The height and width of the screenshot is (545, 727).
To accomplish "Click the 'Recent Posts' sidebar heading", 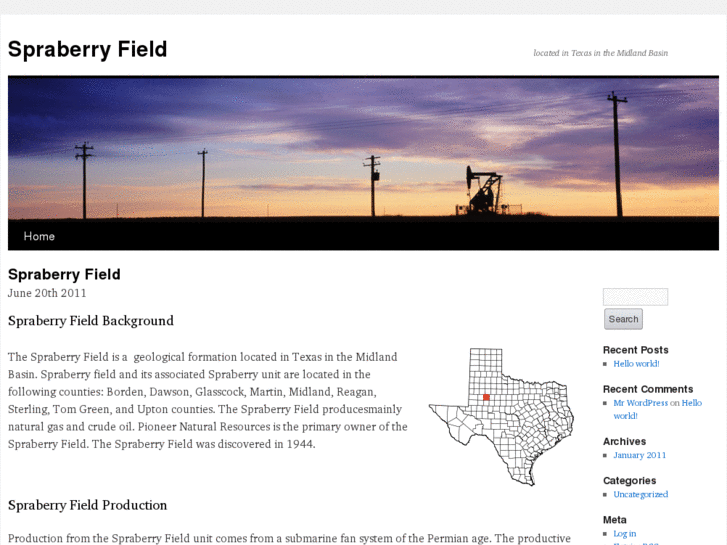I will pyautogui.click(x=635, y=350).
